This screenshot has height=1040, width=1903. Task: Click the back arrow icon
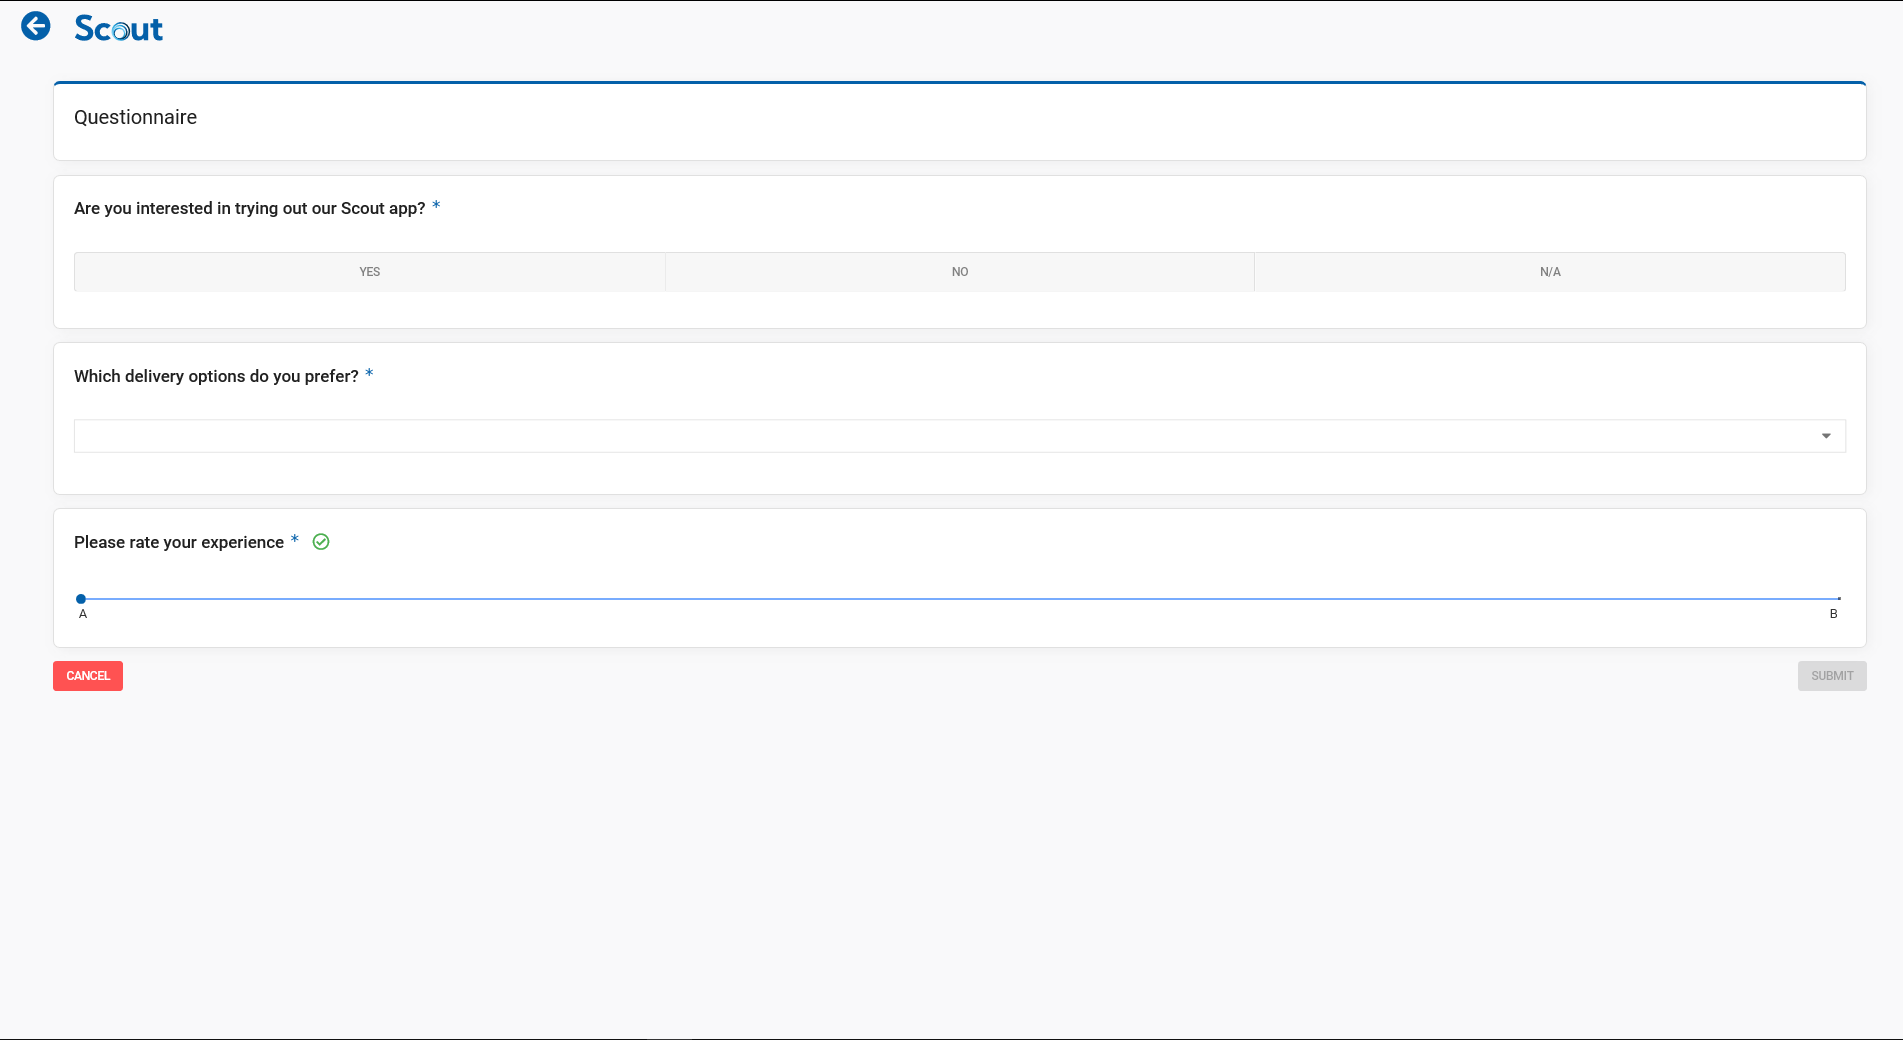click(36, 26)
